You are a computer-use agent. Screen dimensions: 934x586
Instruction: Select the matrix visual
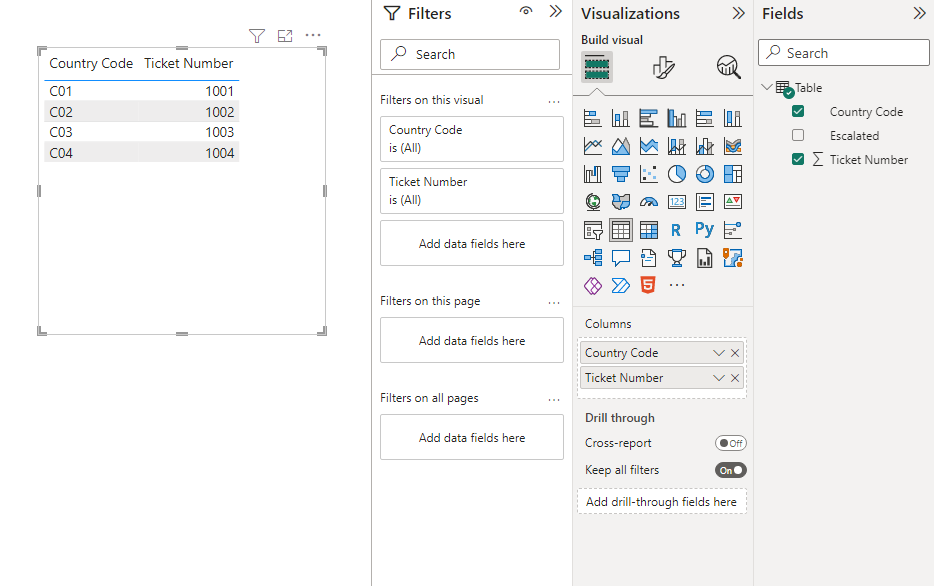pos(649,230)
